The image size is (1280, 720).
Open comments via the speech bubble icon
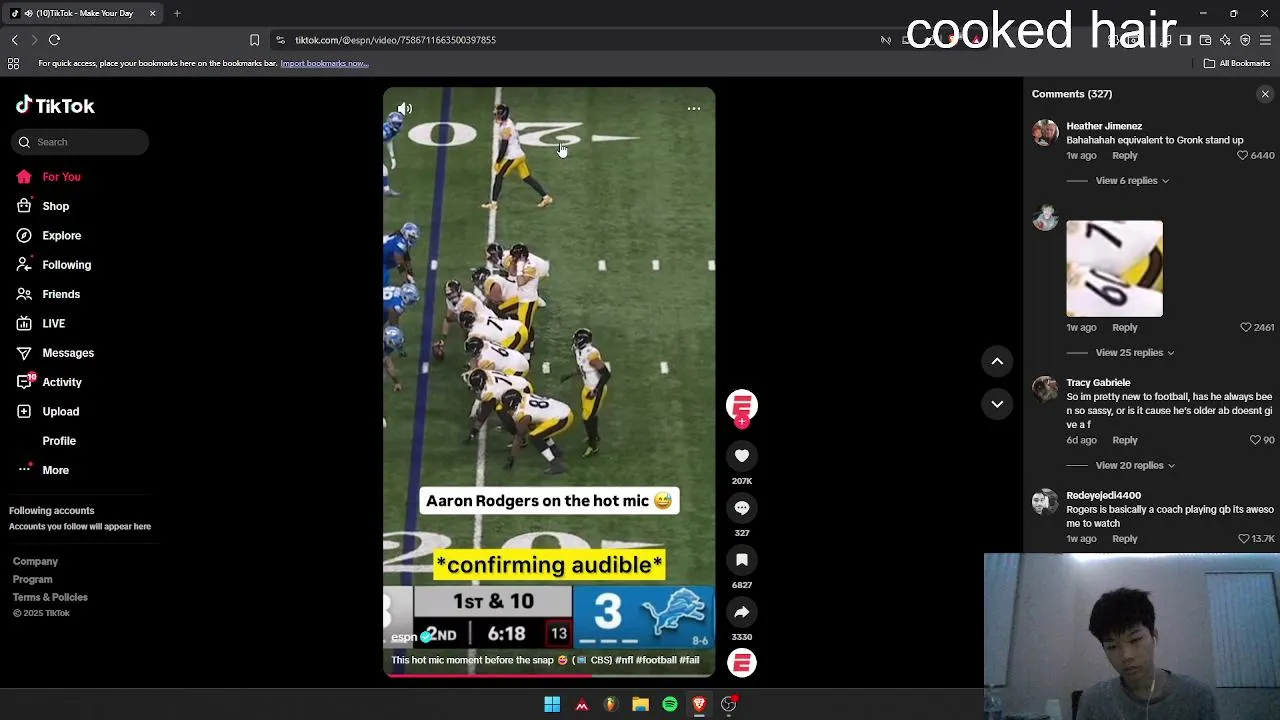742,508
